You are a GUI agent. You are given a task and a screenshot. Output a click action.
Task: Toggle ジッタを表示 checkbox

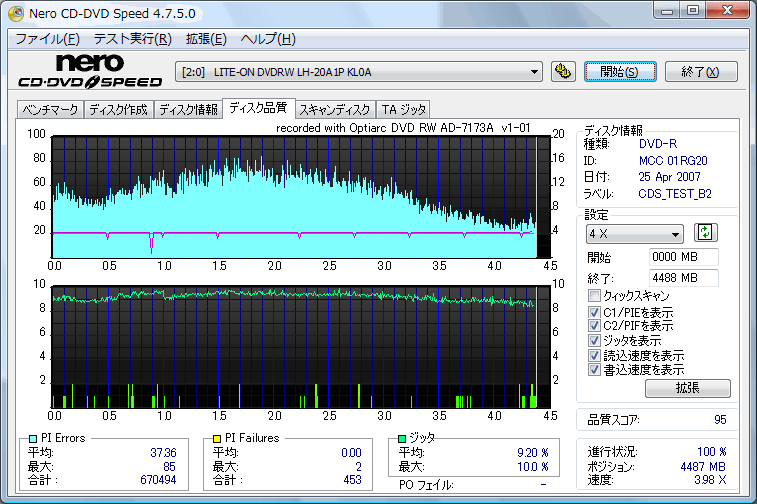coord(594,340)
